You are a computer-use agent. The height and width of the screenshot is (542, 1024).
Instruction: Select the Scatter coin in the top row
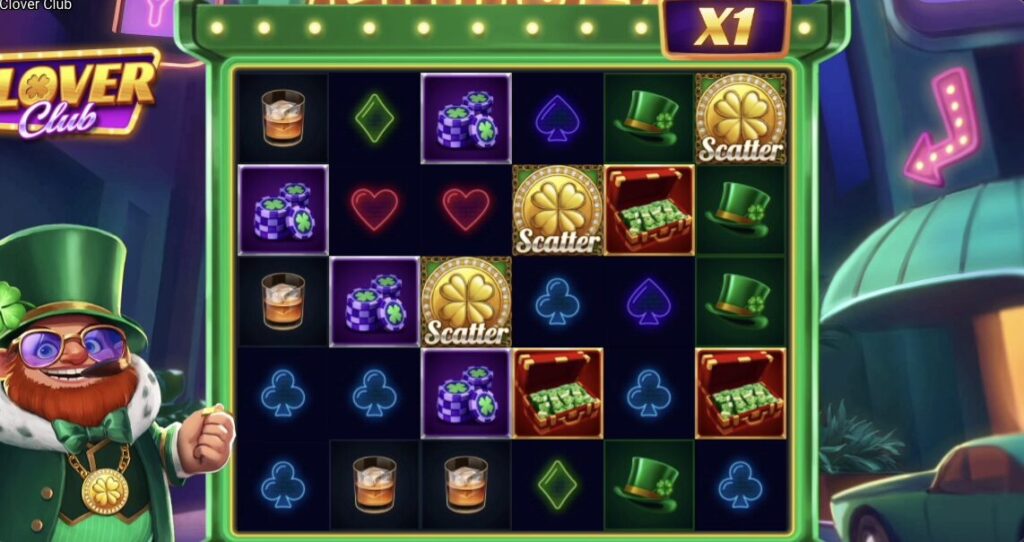740,118
